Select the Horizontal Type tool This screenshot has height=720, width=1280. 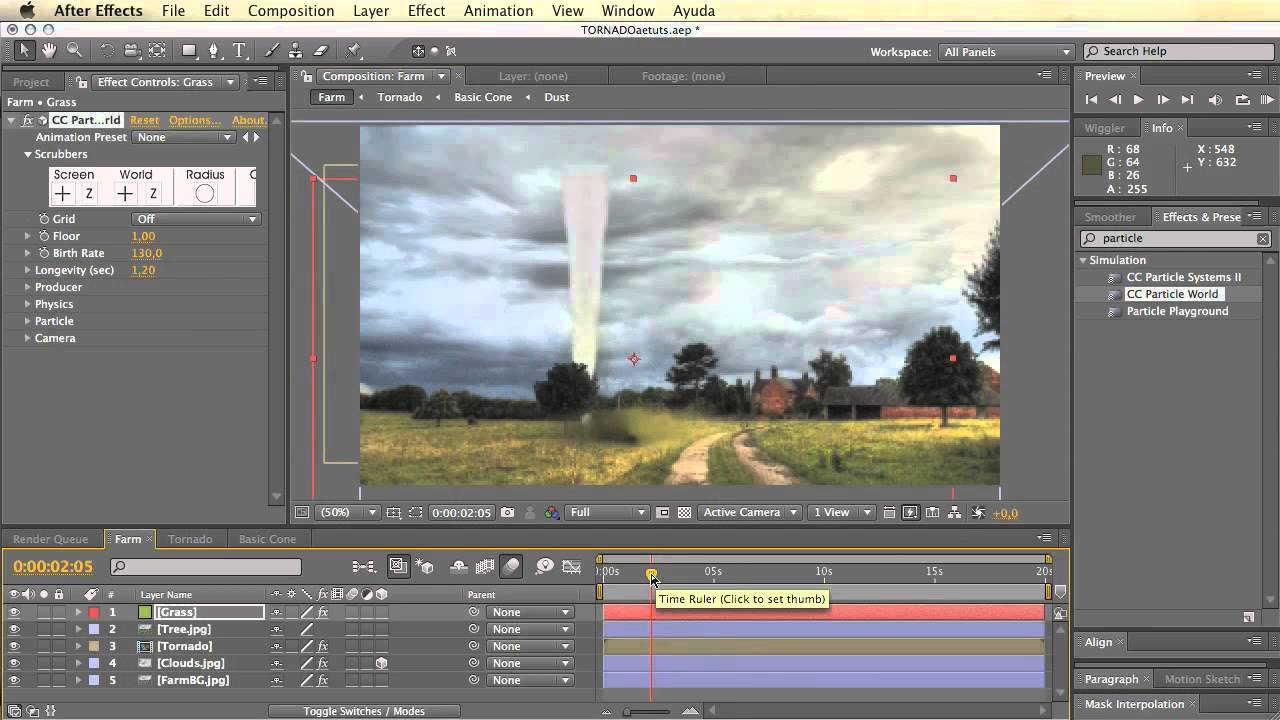click(239, 50)
